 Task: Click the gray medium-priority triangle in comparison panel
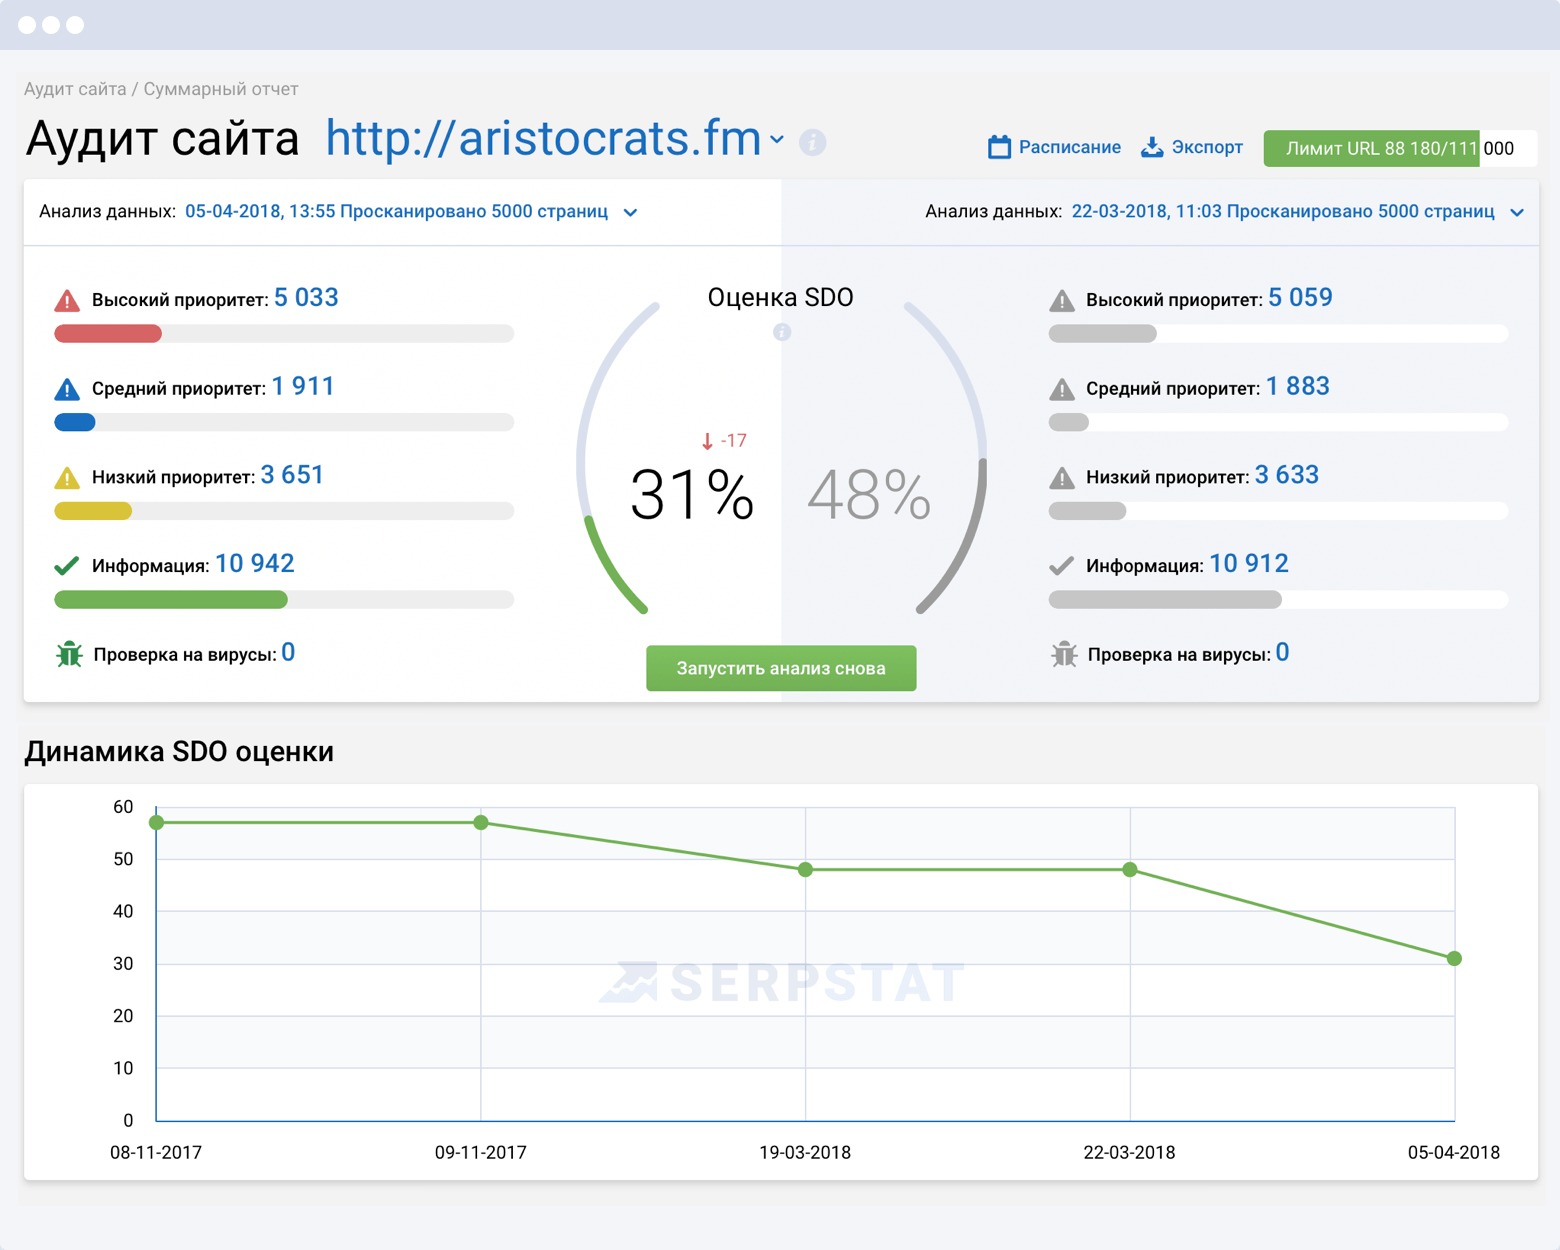click(x=1062, y=389)
